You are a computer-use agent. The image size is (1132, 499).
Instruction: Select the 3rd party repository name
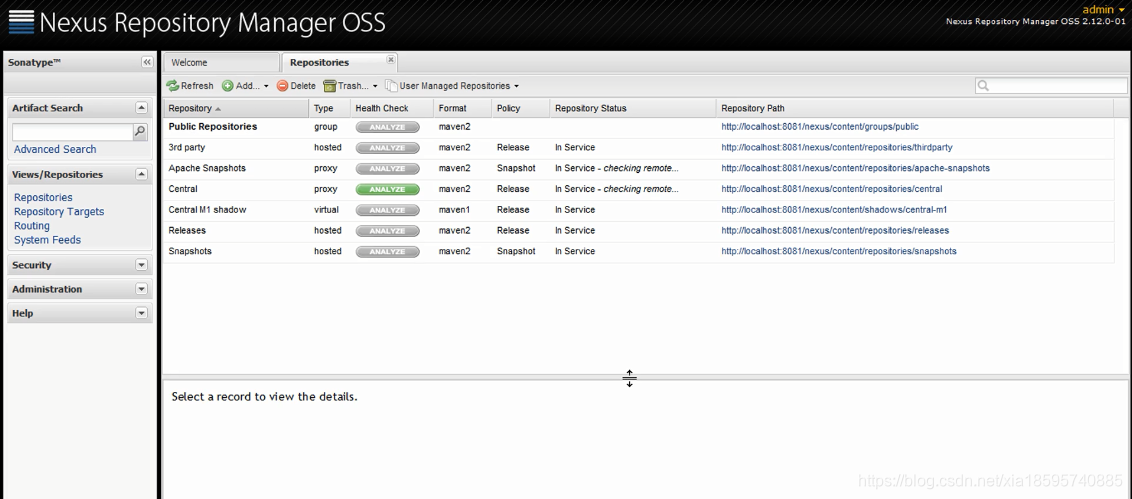tap(187, 147)
